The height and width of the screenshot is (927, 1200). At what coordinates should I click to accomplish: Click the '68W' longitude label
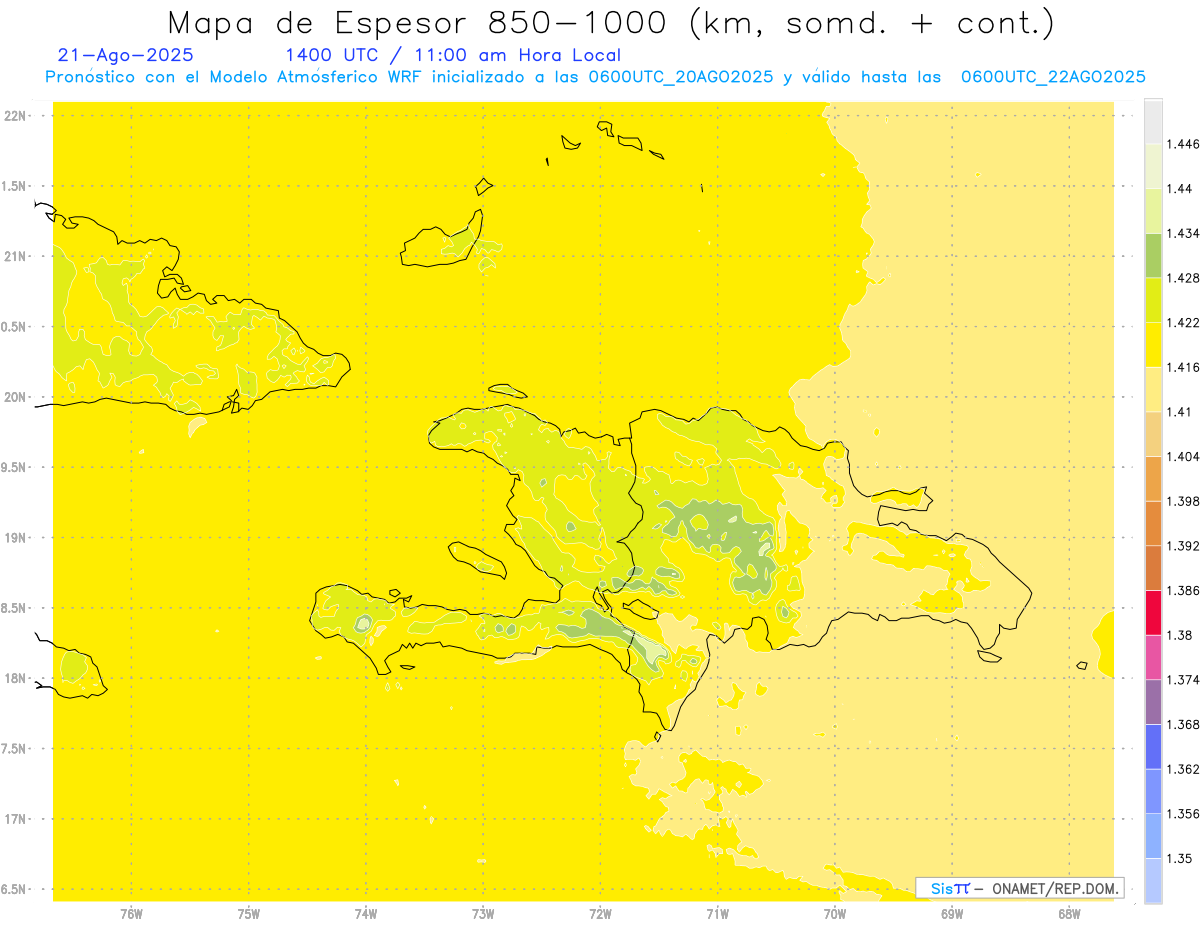[1069, 913]
